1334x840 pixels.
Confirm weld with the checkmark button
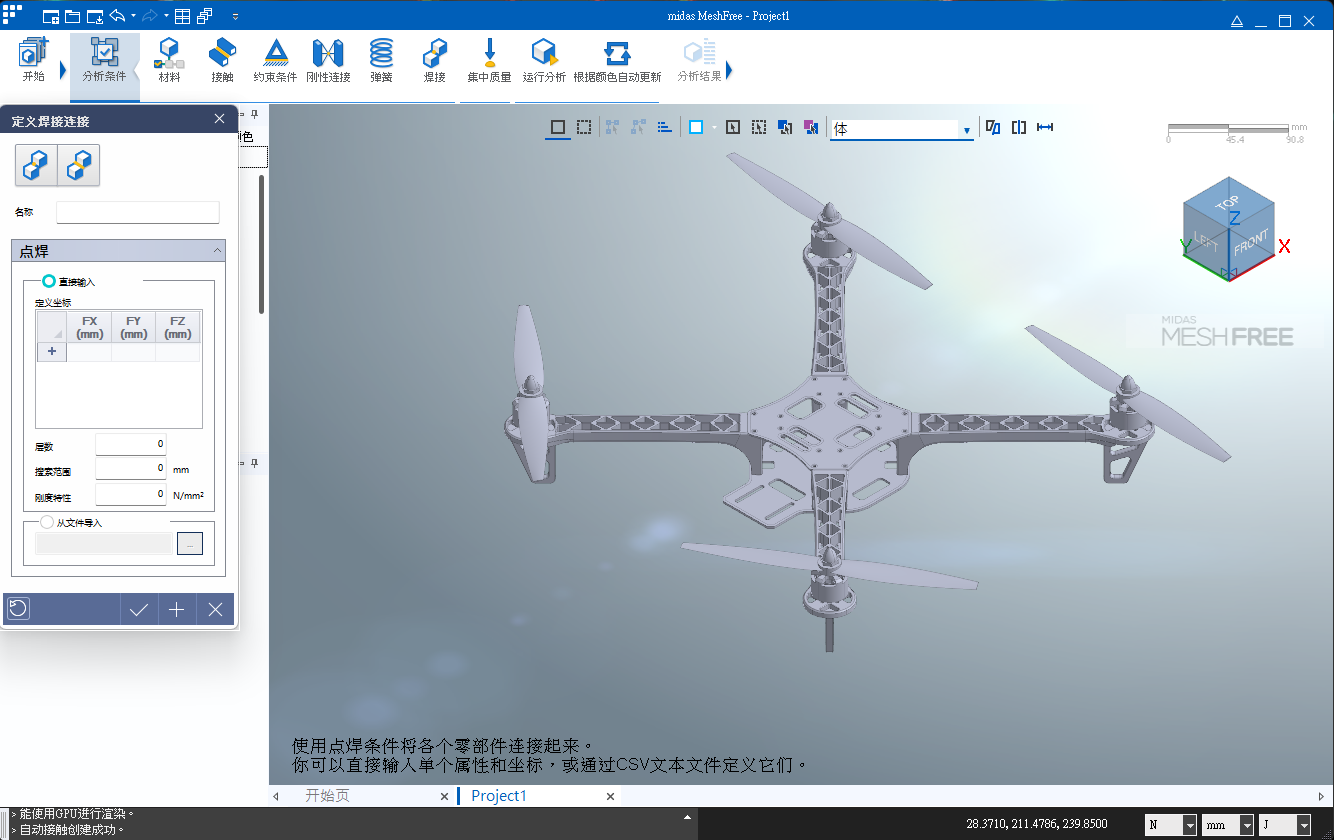click(x=139, y=609)
